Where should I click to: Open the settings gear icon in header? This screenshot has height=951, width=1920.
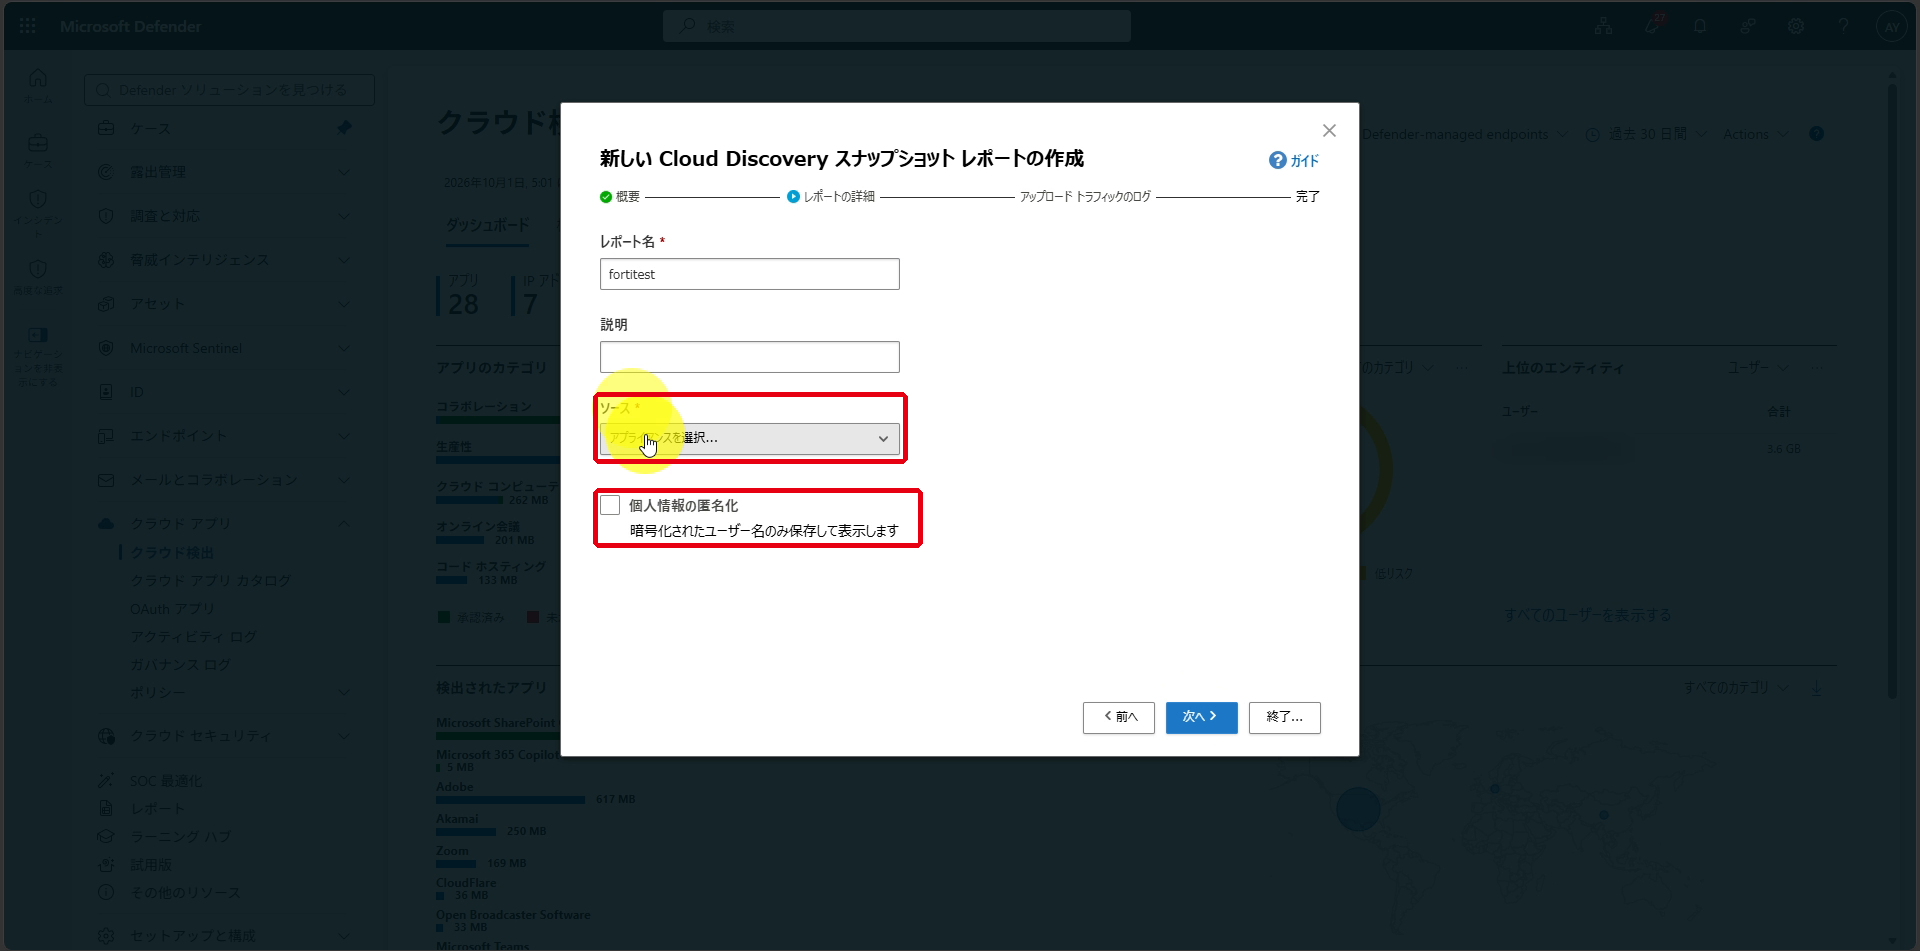pos(1796,26)
